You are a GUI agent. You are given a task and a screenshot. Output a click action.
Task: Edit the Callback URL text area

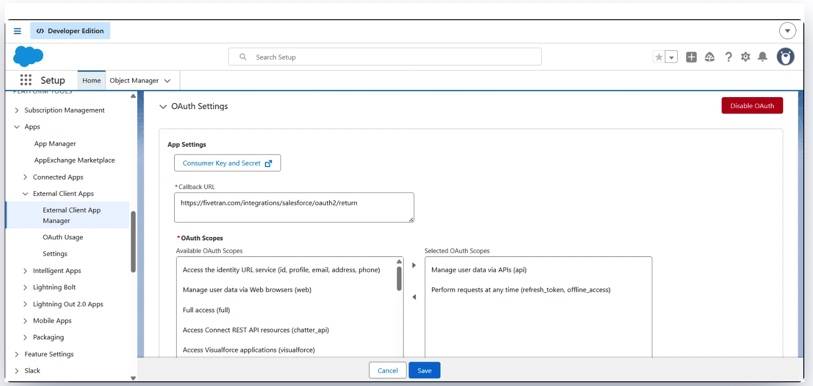[294, 208]
